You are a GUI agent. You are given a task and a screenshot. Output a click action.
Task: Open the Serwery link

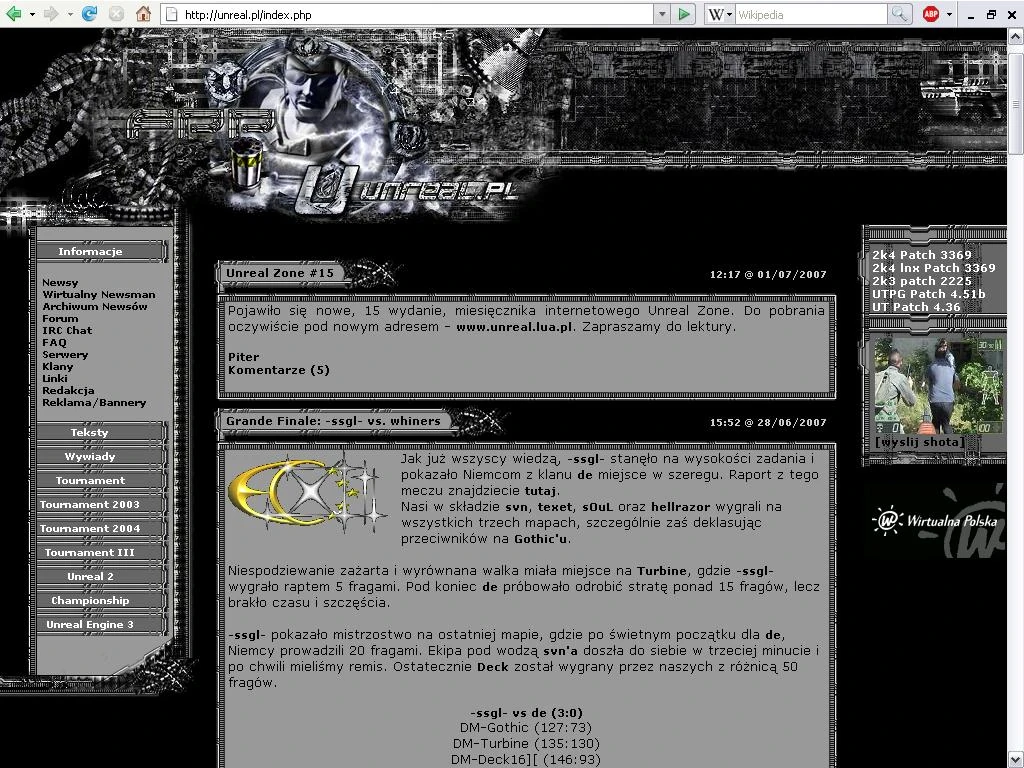tap(65, 355)
